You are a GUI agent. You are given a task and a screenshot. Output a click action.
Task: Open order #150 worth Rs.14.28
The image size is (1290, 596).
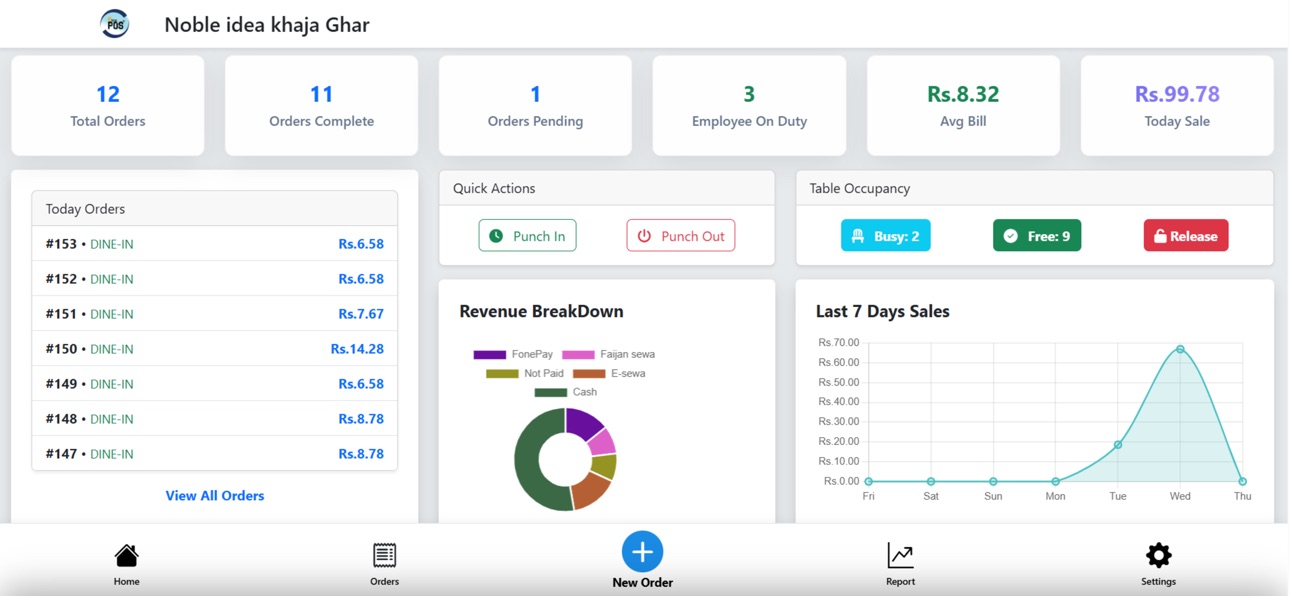(x=215, y=348)
